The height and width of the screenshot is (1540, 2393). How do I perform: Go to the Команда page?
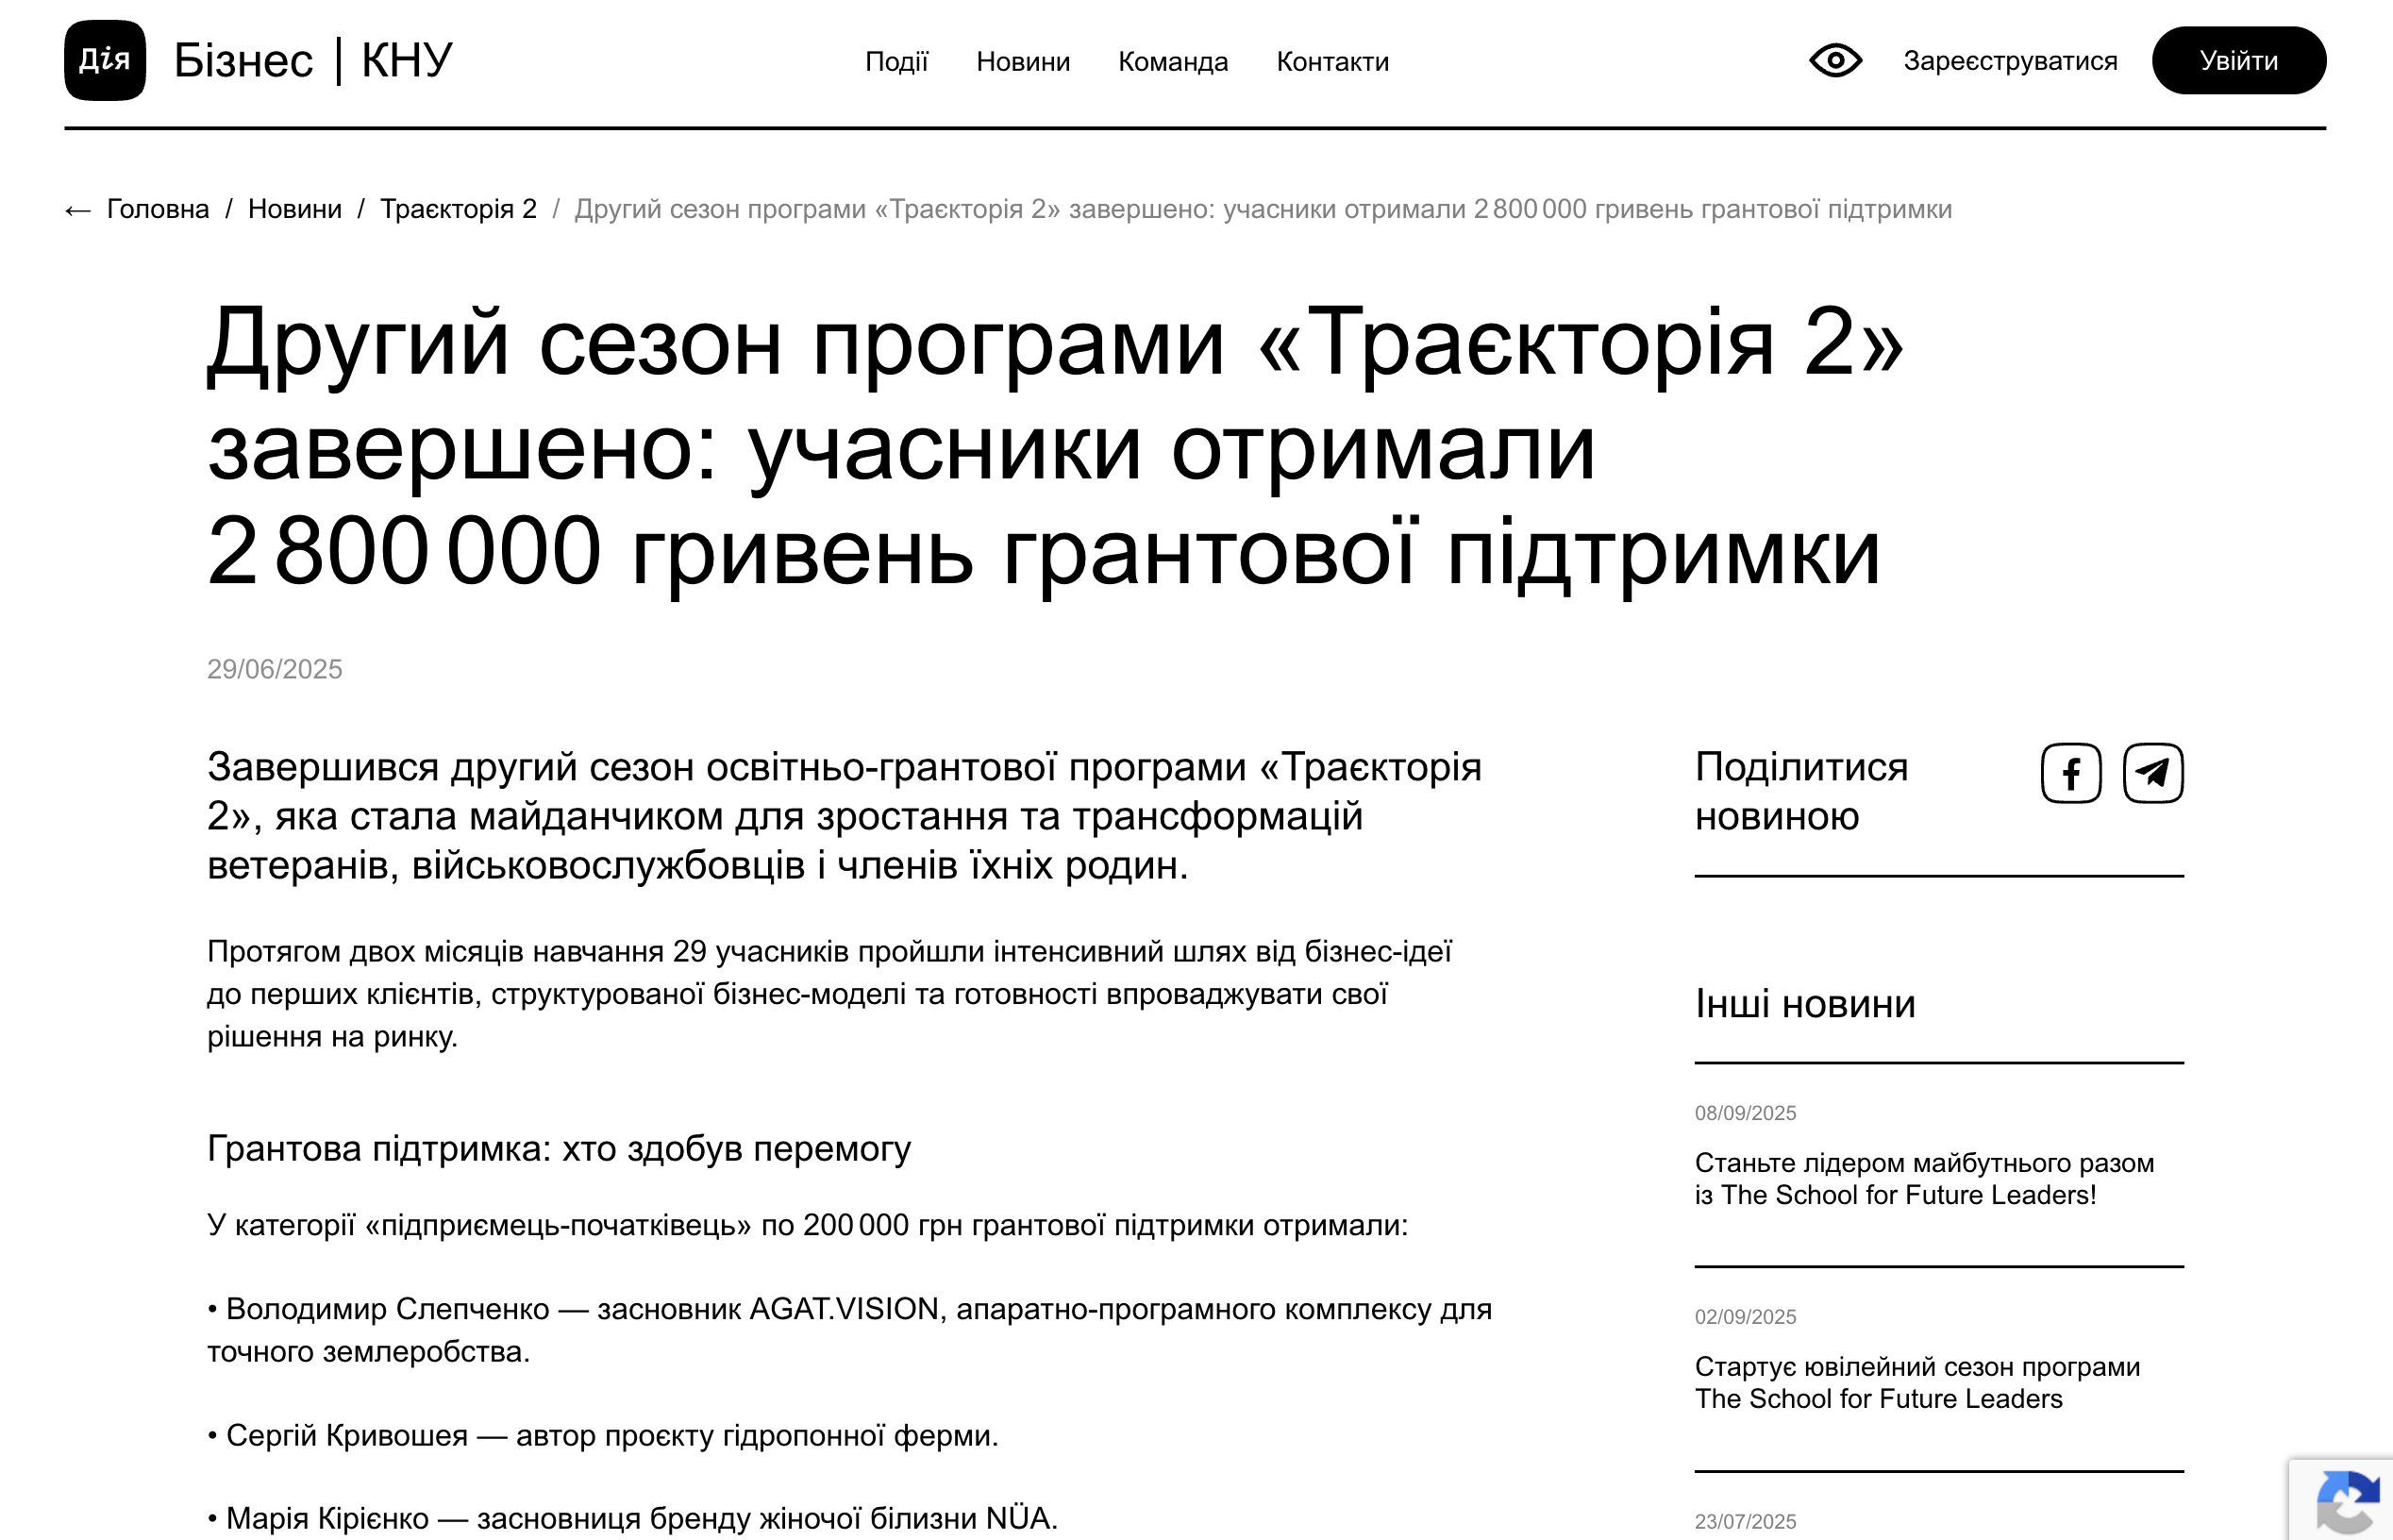click(1172, 62)
